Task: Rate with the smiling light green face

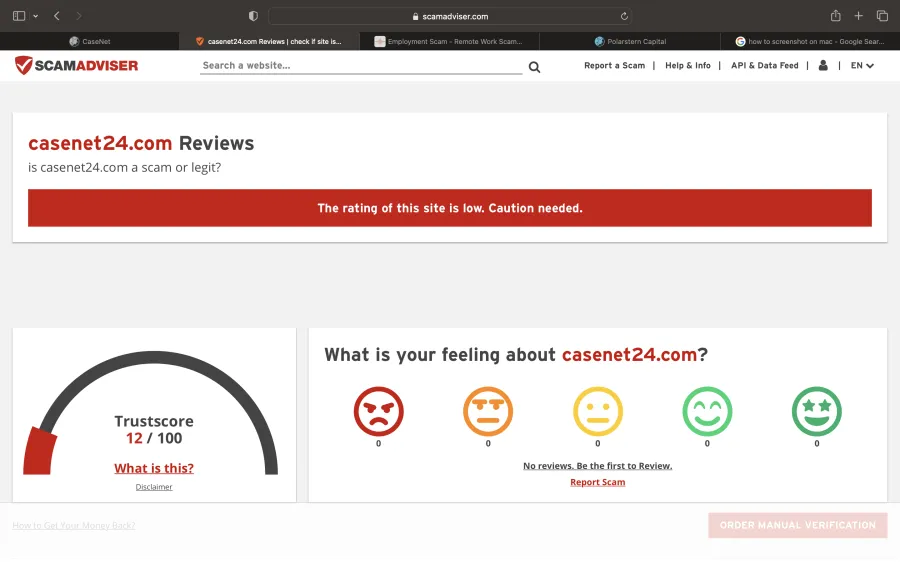Action: pyautogui.click(x=707, y=411)
